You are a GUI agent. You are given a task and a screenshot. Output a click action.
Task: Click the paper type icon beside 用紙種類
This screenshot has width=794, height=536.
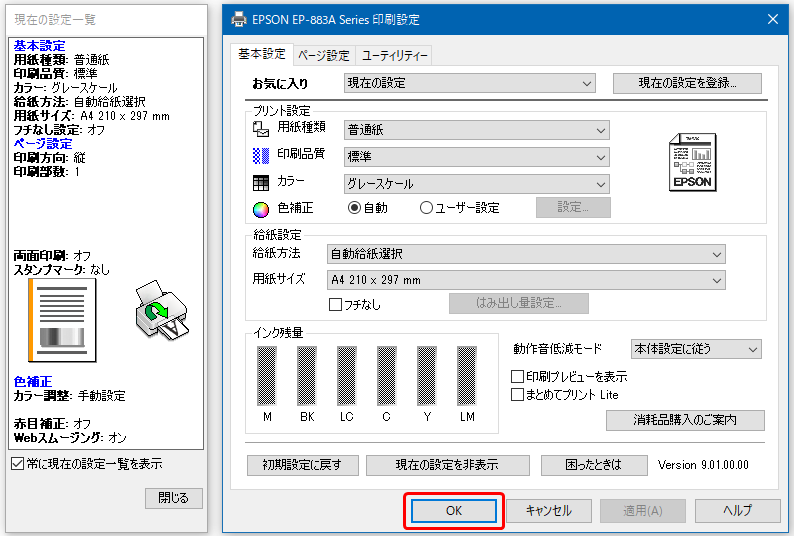pyautogui.click(x=261, y=129)
